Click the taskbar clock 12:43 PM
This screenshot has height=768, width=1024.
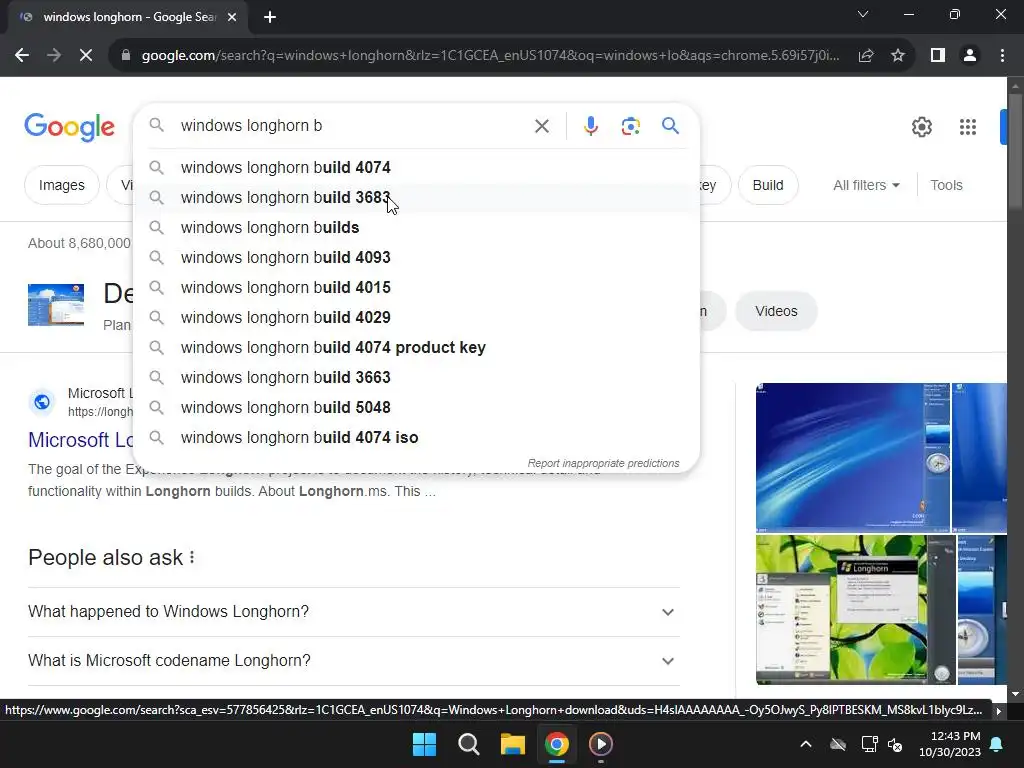950,744
